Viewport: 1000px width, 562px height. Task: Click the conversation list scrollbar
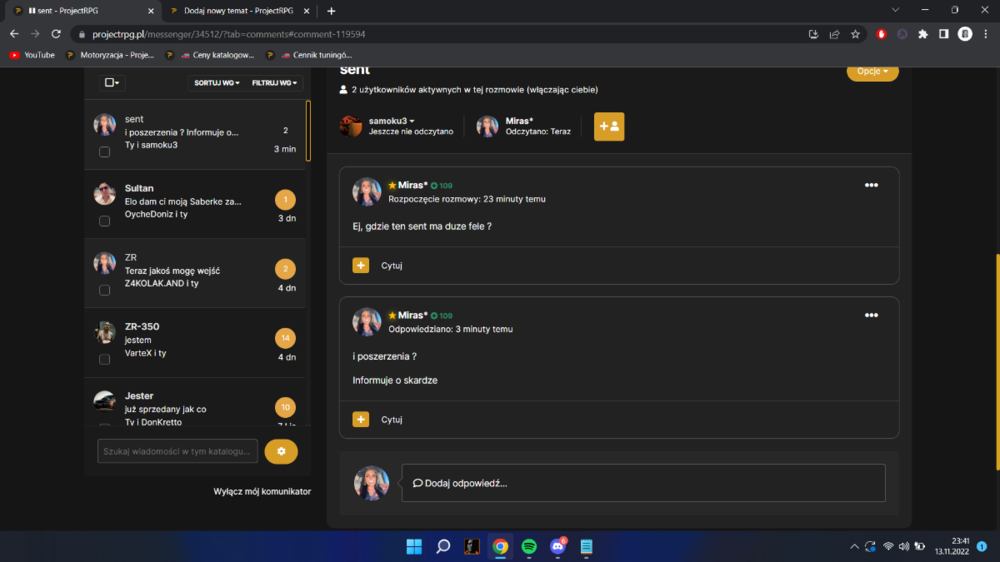309,131
